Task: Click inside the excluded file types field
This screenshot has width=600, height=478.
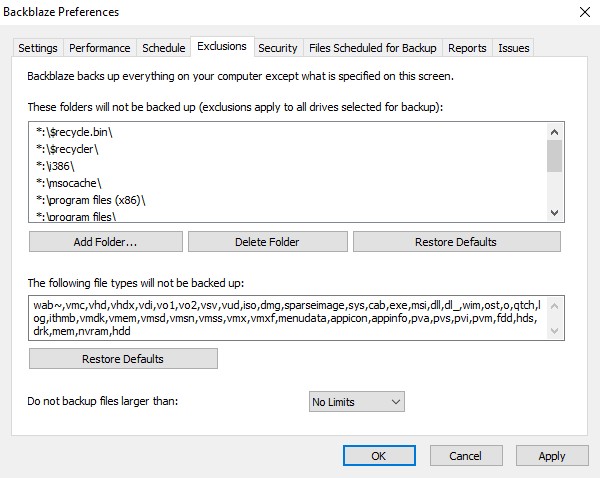Action: (x=289, y=318)
